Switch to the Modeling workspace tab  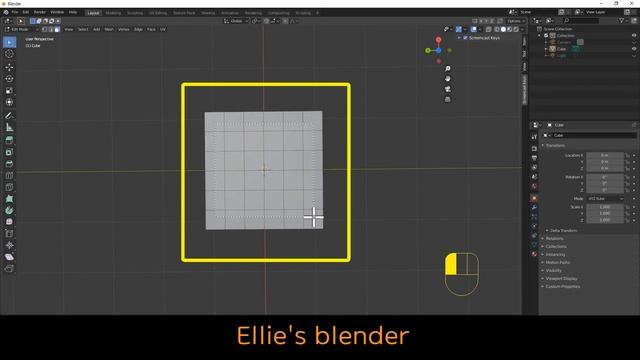[113, 13]
